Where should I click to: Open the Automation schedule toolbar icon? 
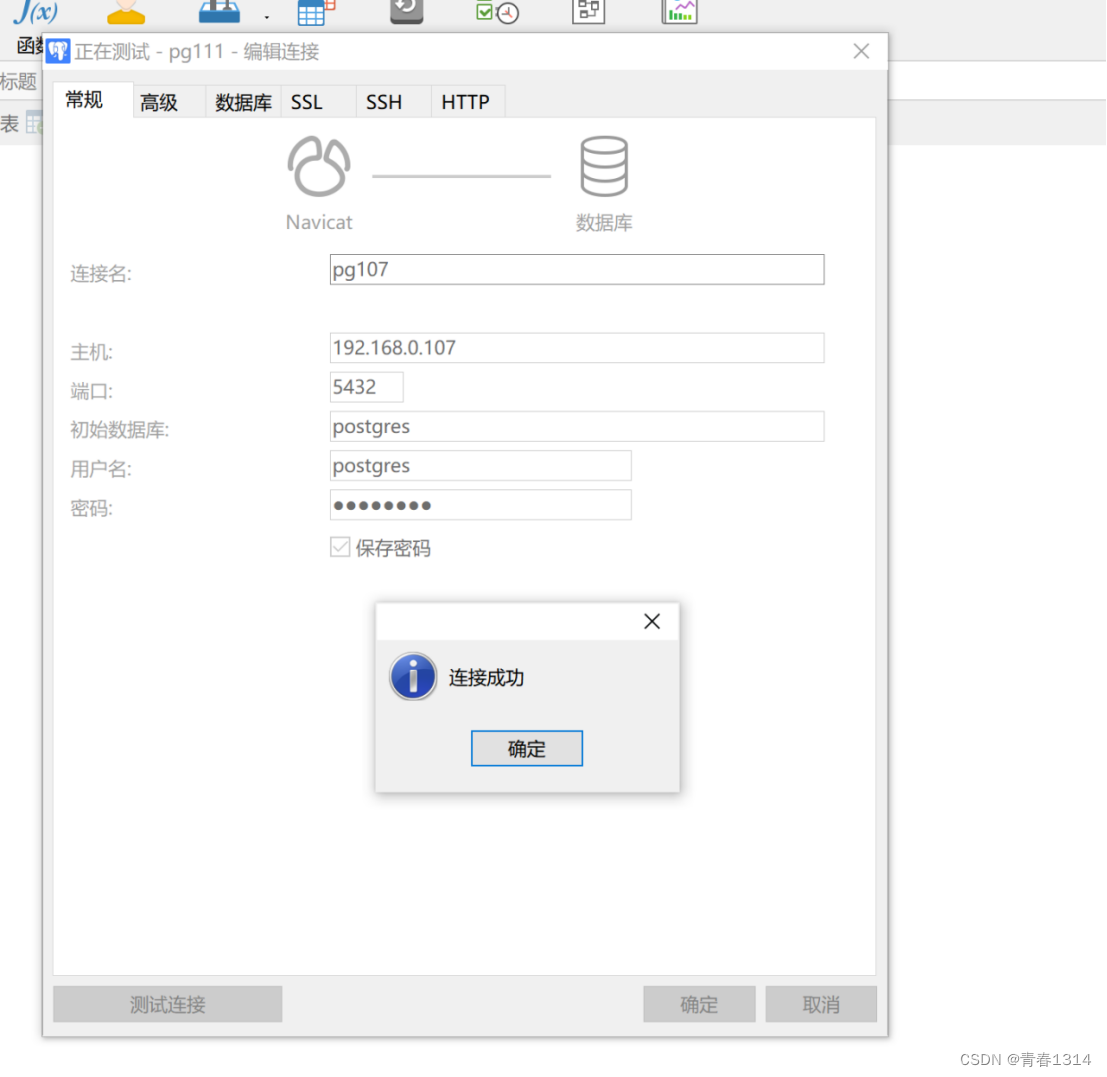tap(497, 11)
